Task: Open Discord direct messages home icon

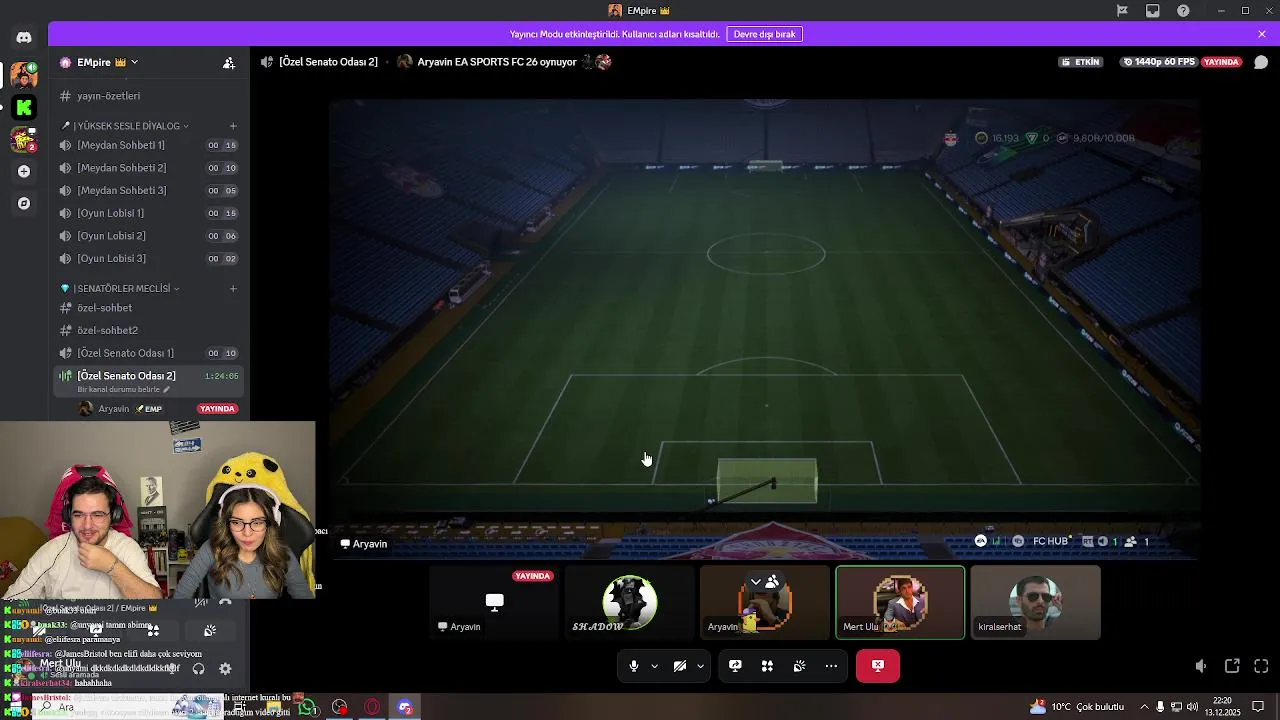Action: (x=24, y=38)
